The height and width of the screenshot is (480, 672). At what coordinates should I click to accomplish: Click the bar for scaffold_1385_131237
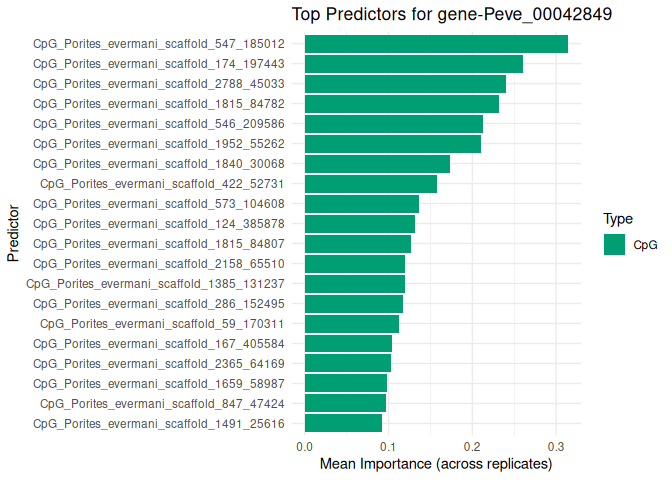(x=354, y=284)
